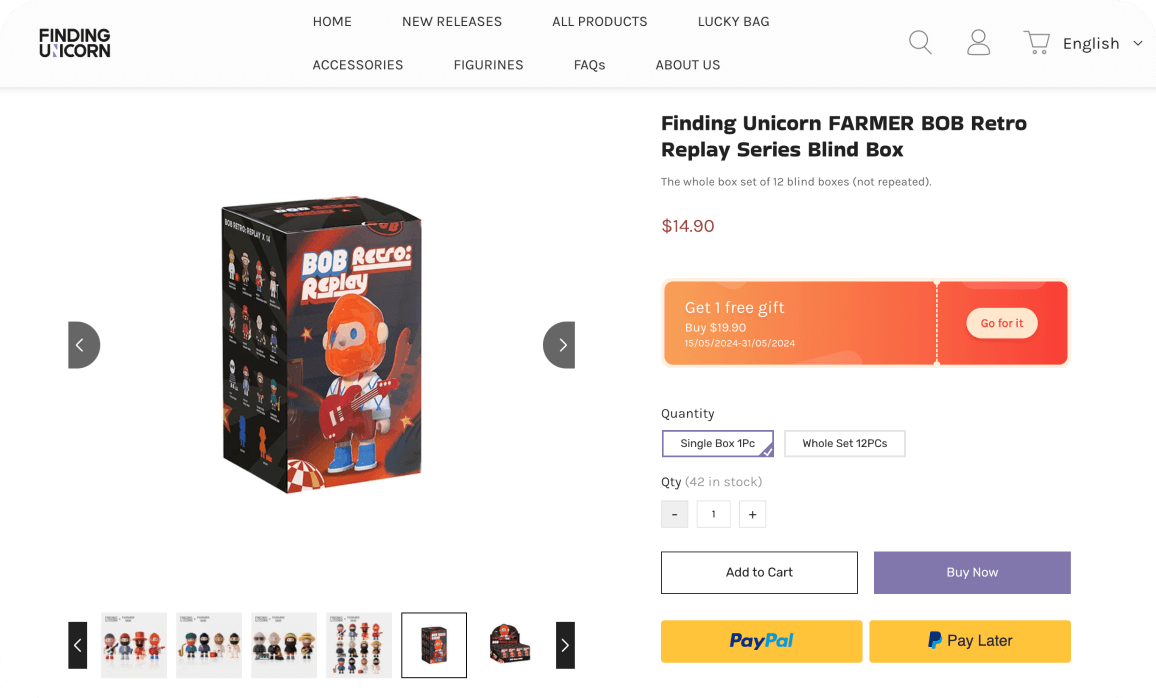Open the search magnifier icon
1156x698 pixels.
[920, 42]
